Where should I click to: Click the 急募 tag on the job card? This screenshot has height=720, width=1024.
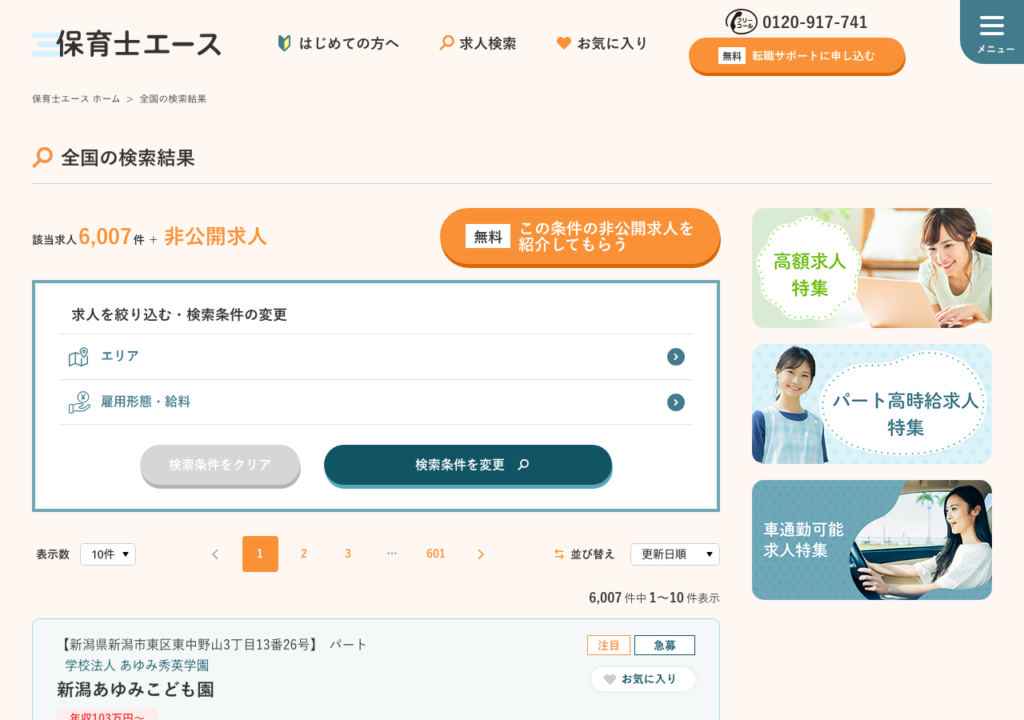pos(665,646)
